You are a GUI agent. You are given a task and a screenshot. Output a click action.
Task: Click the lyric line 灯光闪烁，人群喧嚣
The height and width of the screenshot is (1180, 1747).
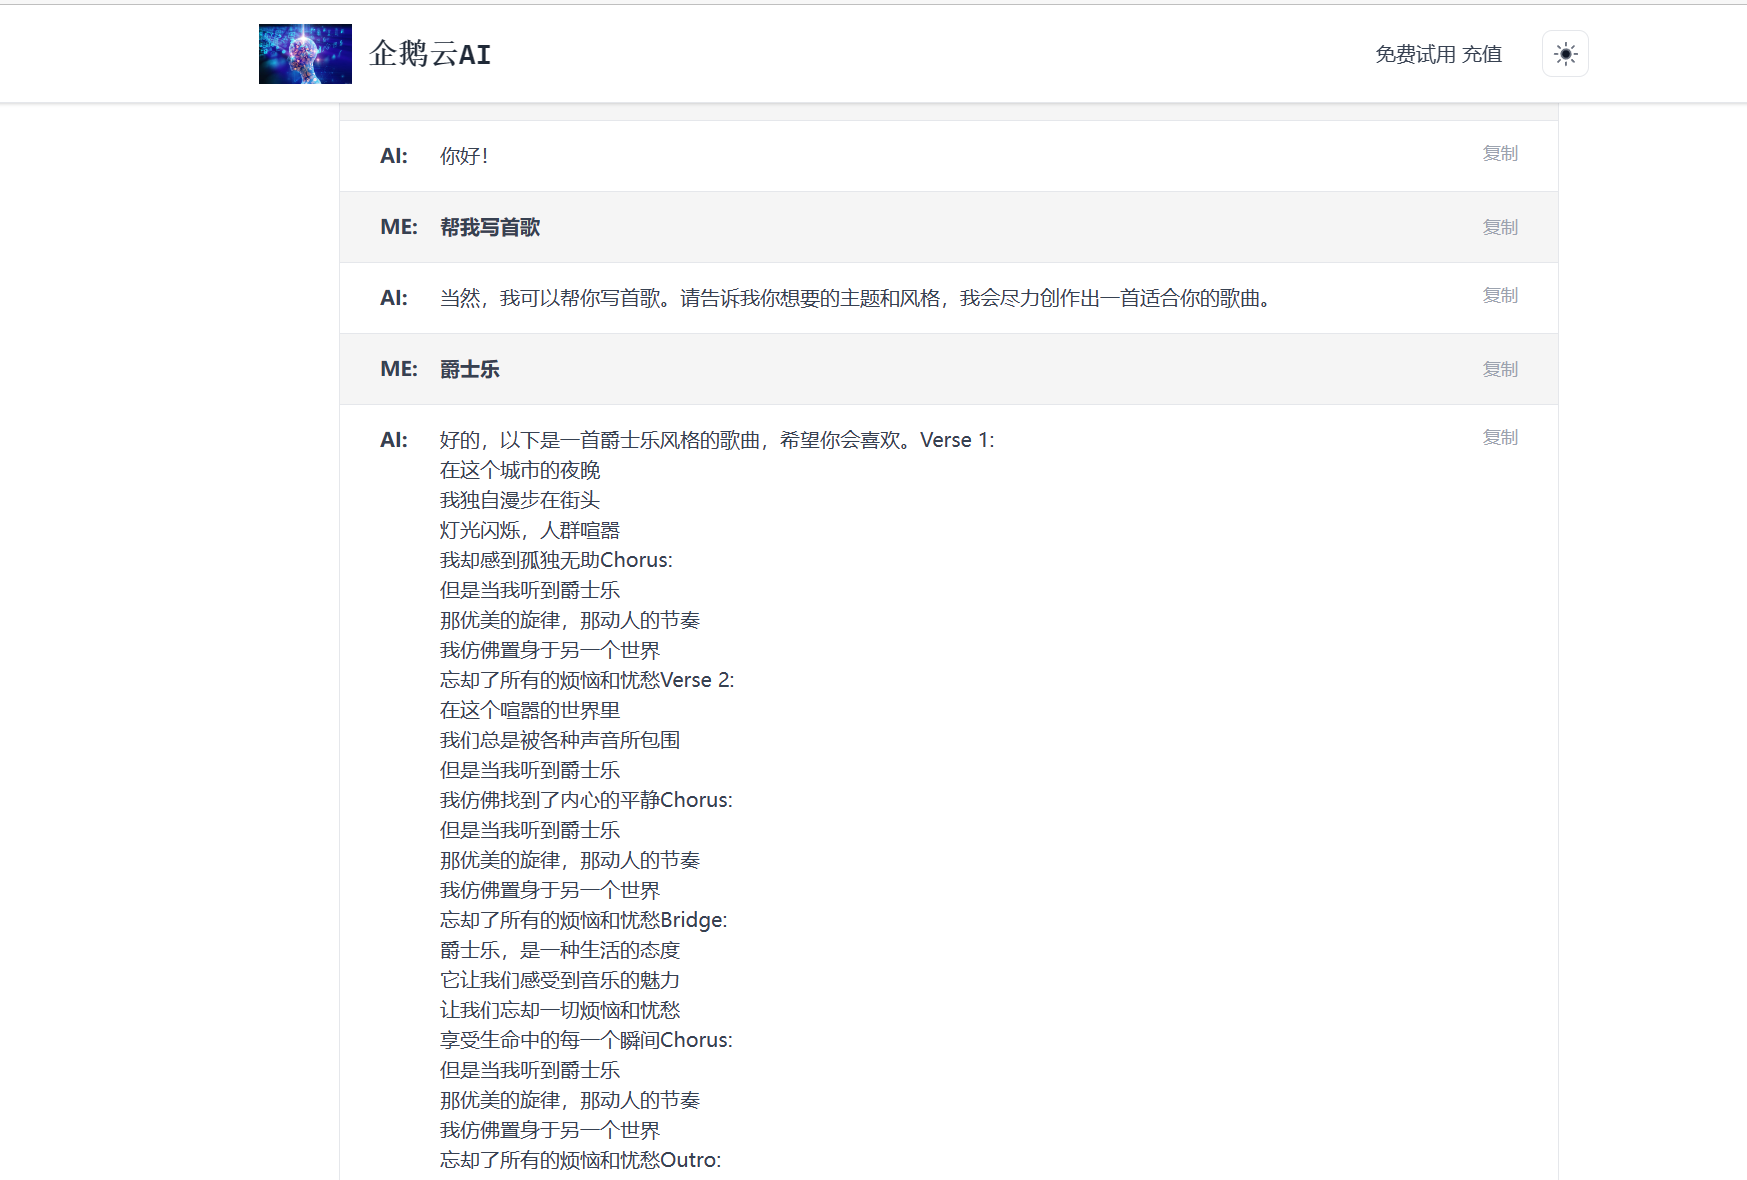tap(530, 530)
